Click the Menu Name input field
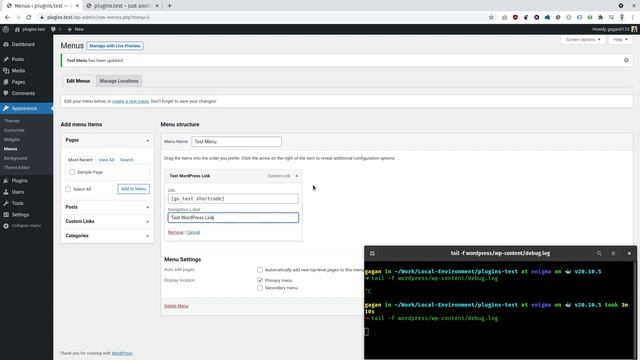Viewport: 640px width, 360px height. pos(236,142)
